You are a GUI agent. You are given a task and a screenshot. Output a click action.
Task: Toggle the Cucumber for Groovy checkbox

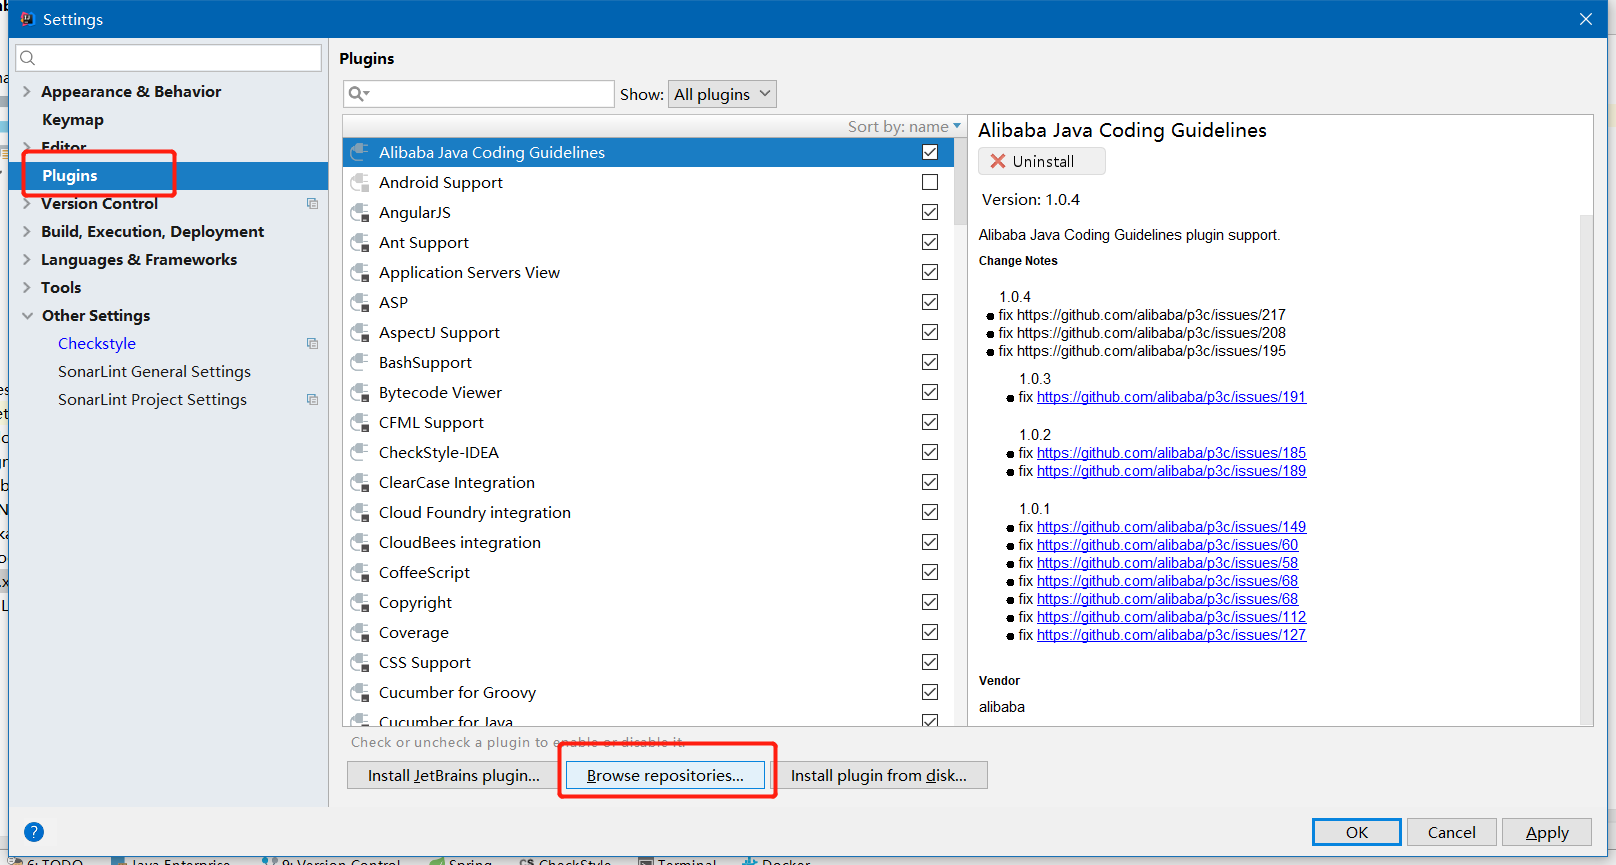coord(930,692)
